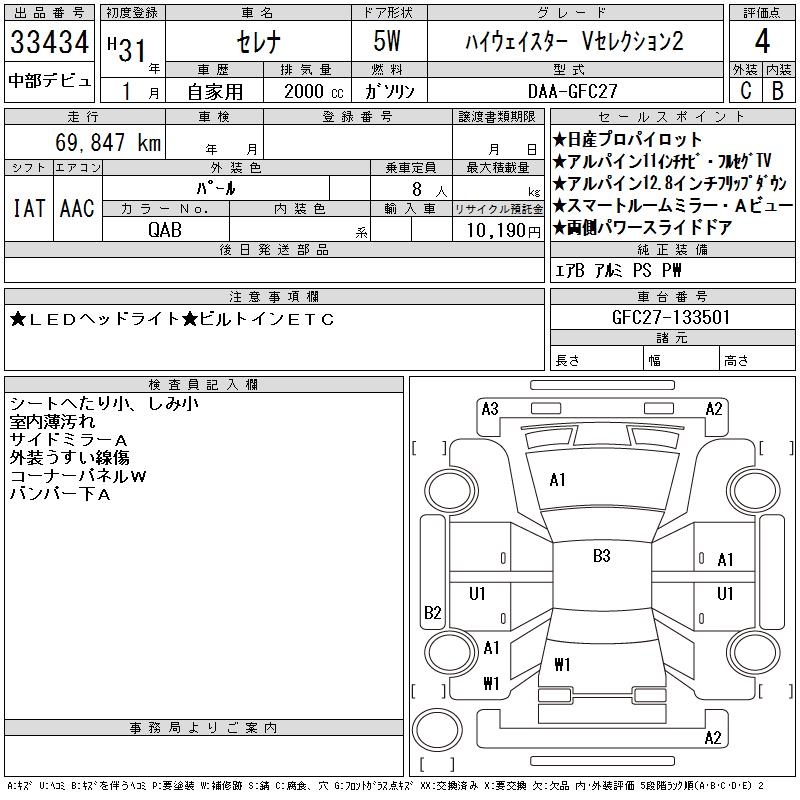The width and height of the screenshot is (800, 800).
Task: Click the recycle deposit amount 10,190円
Action: pos(498,229)
